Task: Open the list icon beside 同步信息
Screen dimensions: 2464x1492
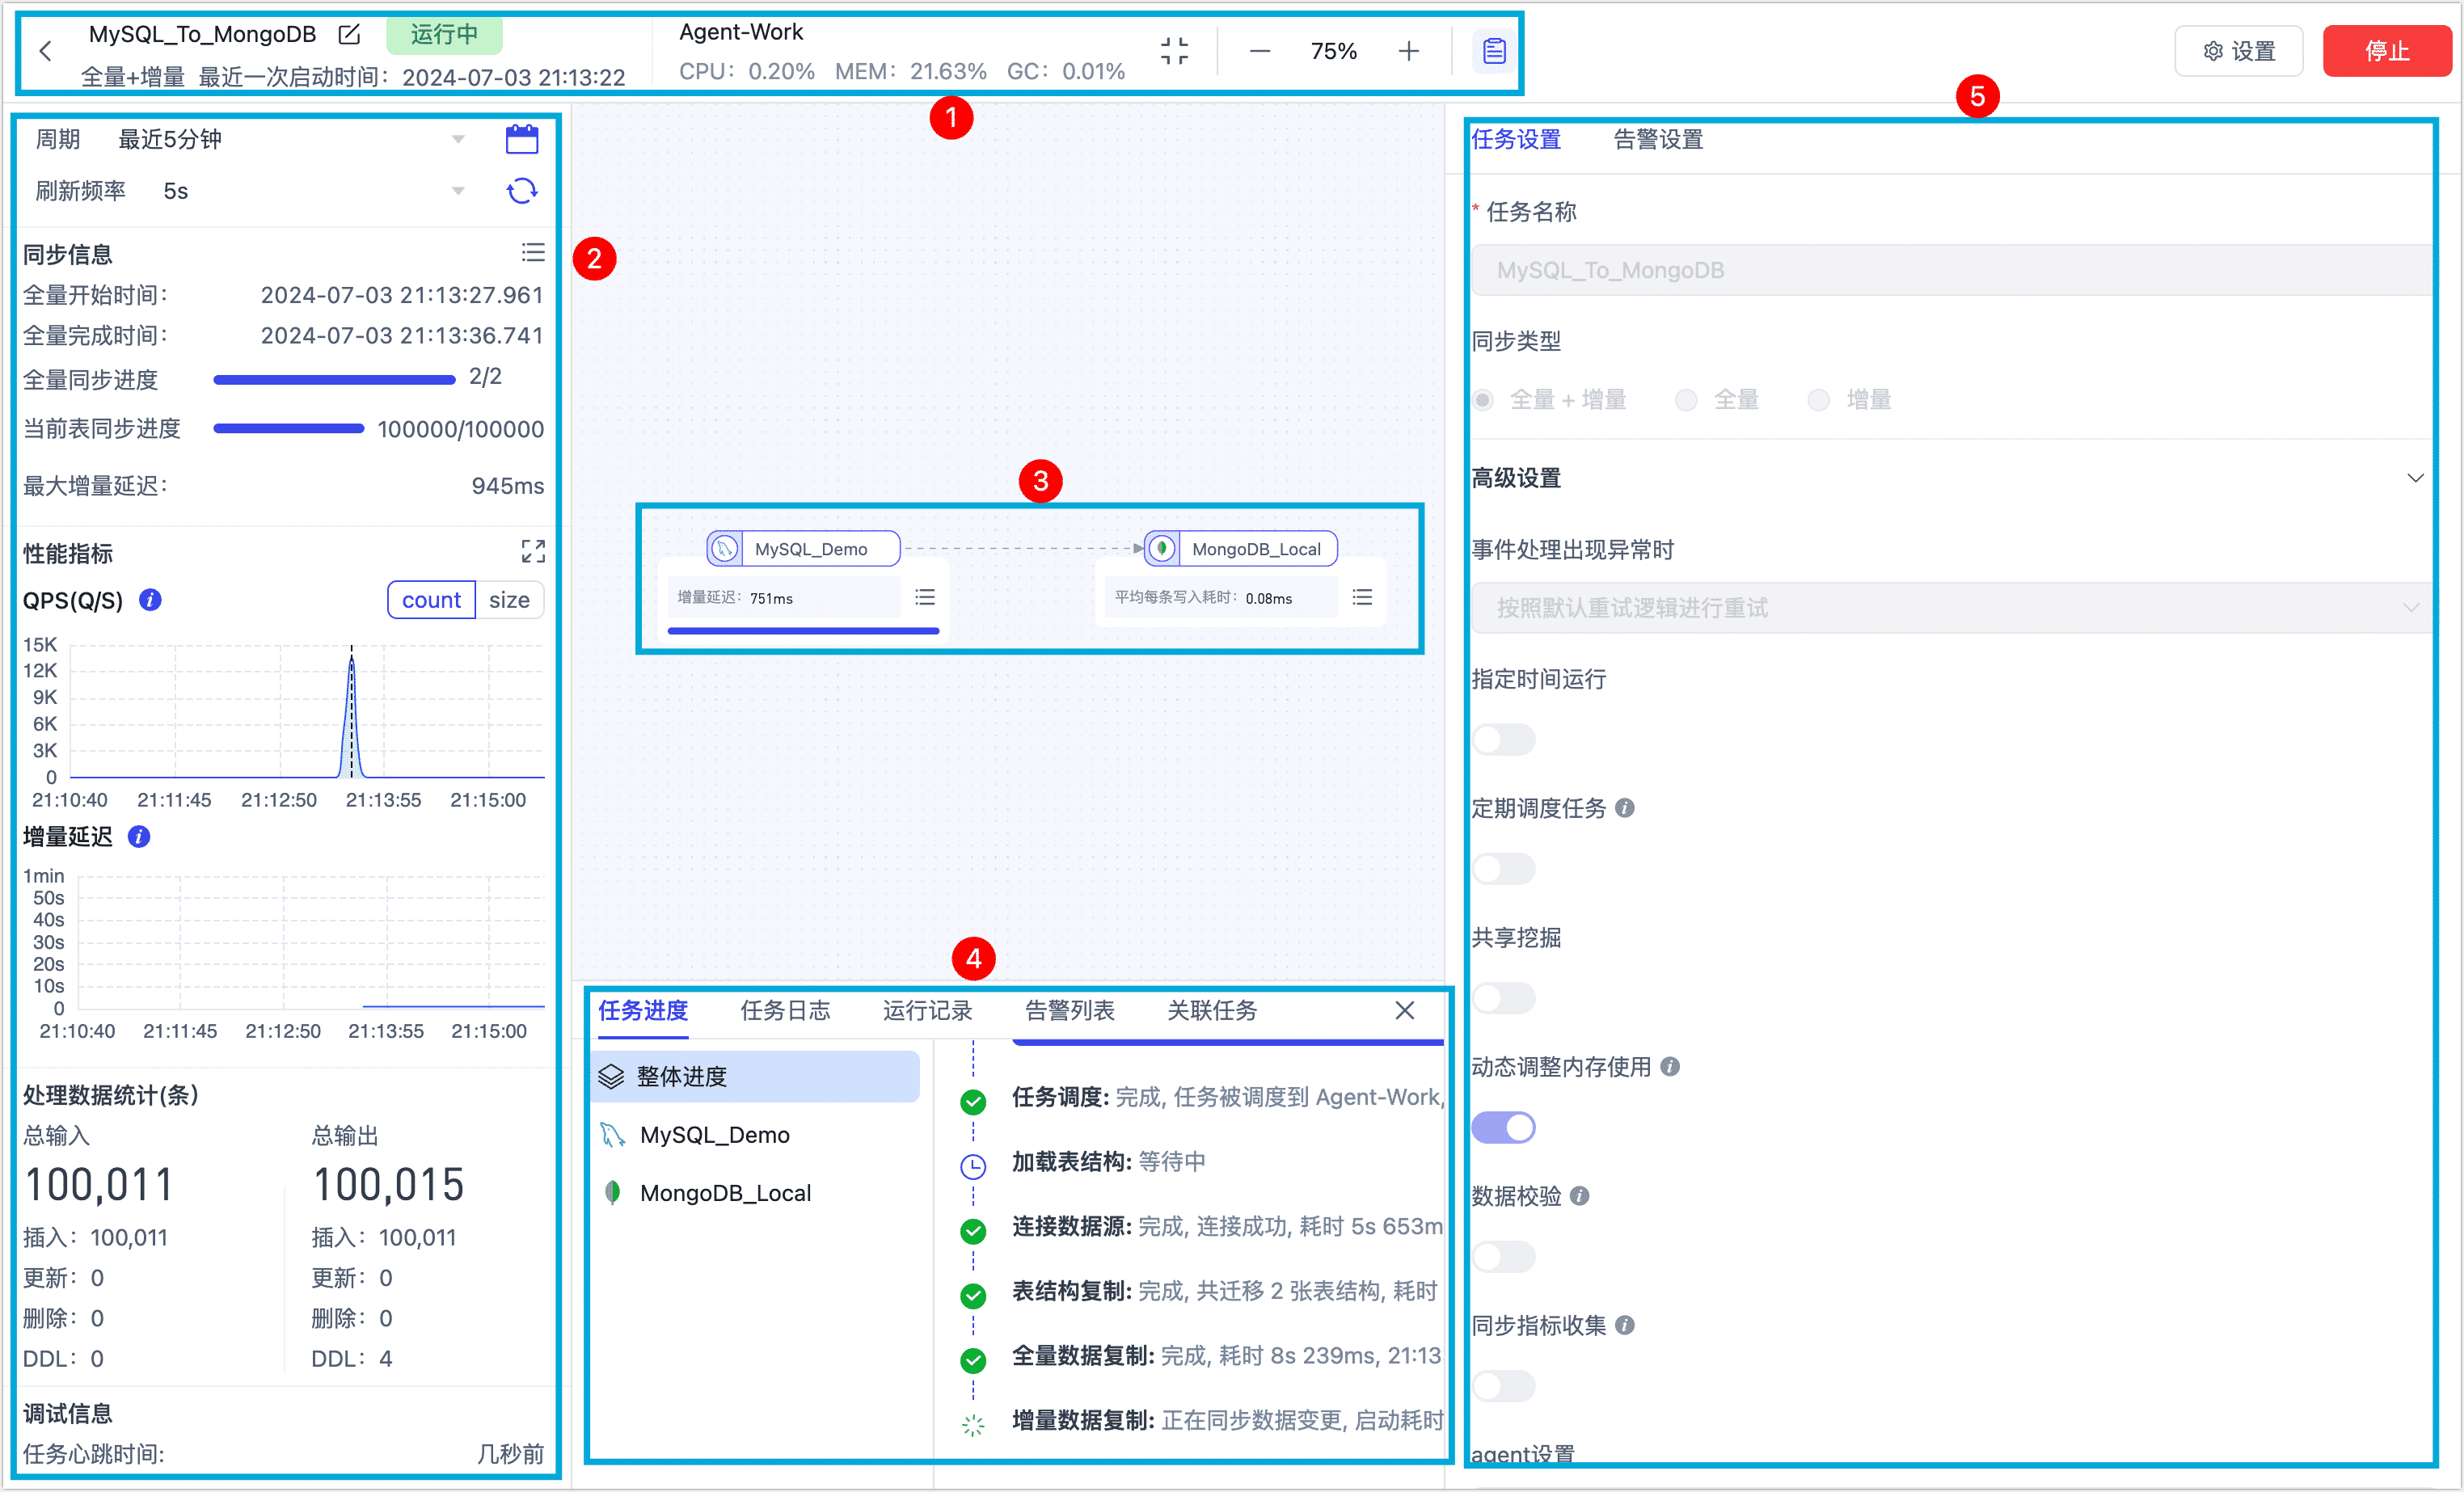Action: (x=533, y=253)
